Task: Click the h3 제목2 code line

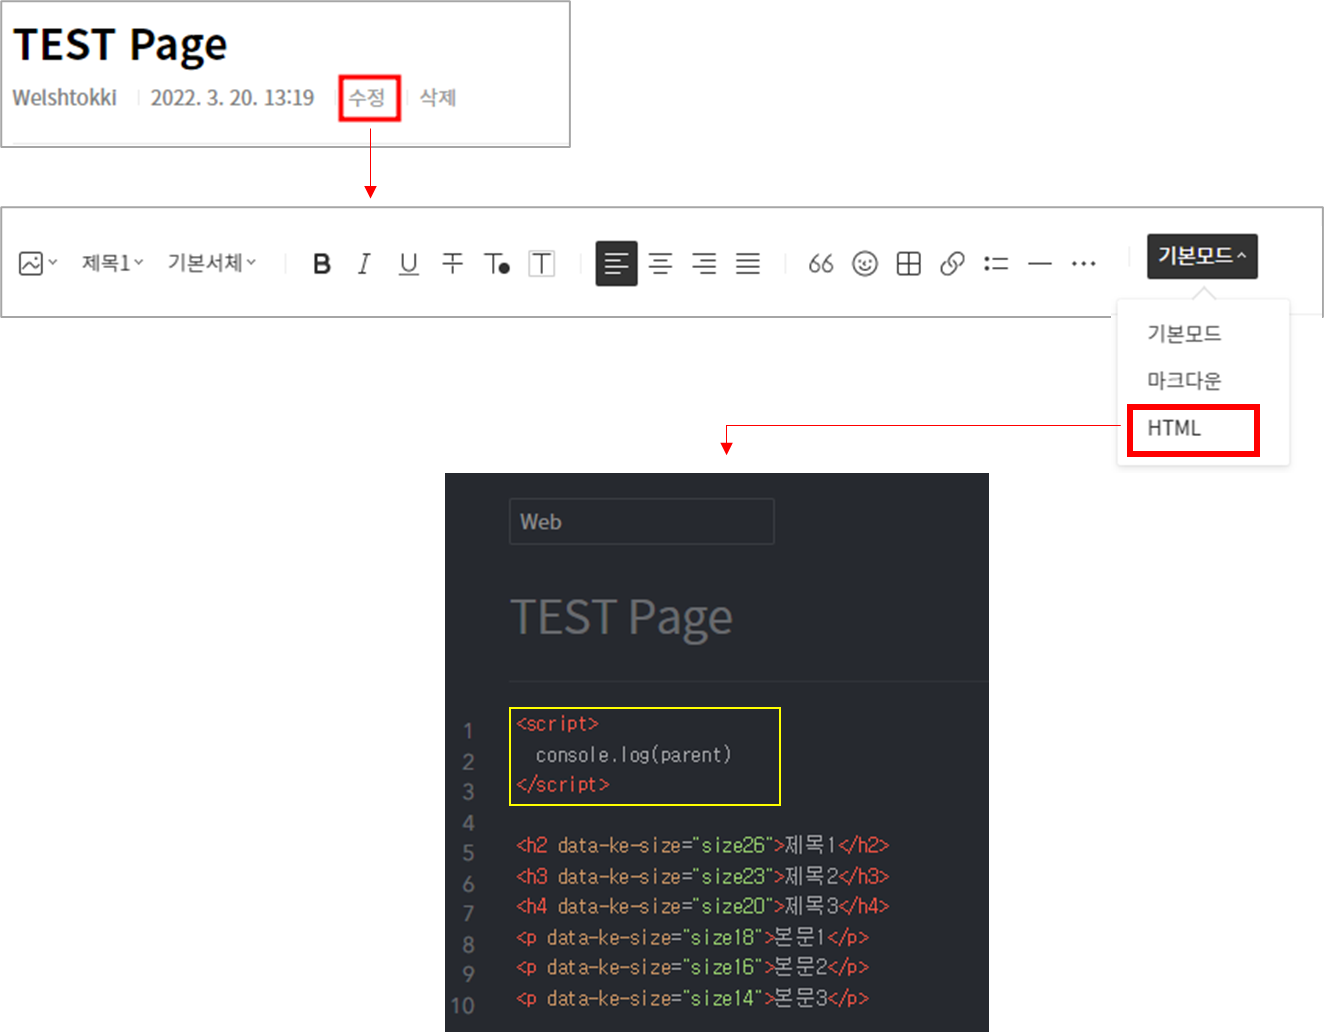Action: tap(702, 877)
